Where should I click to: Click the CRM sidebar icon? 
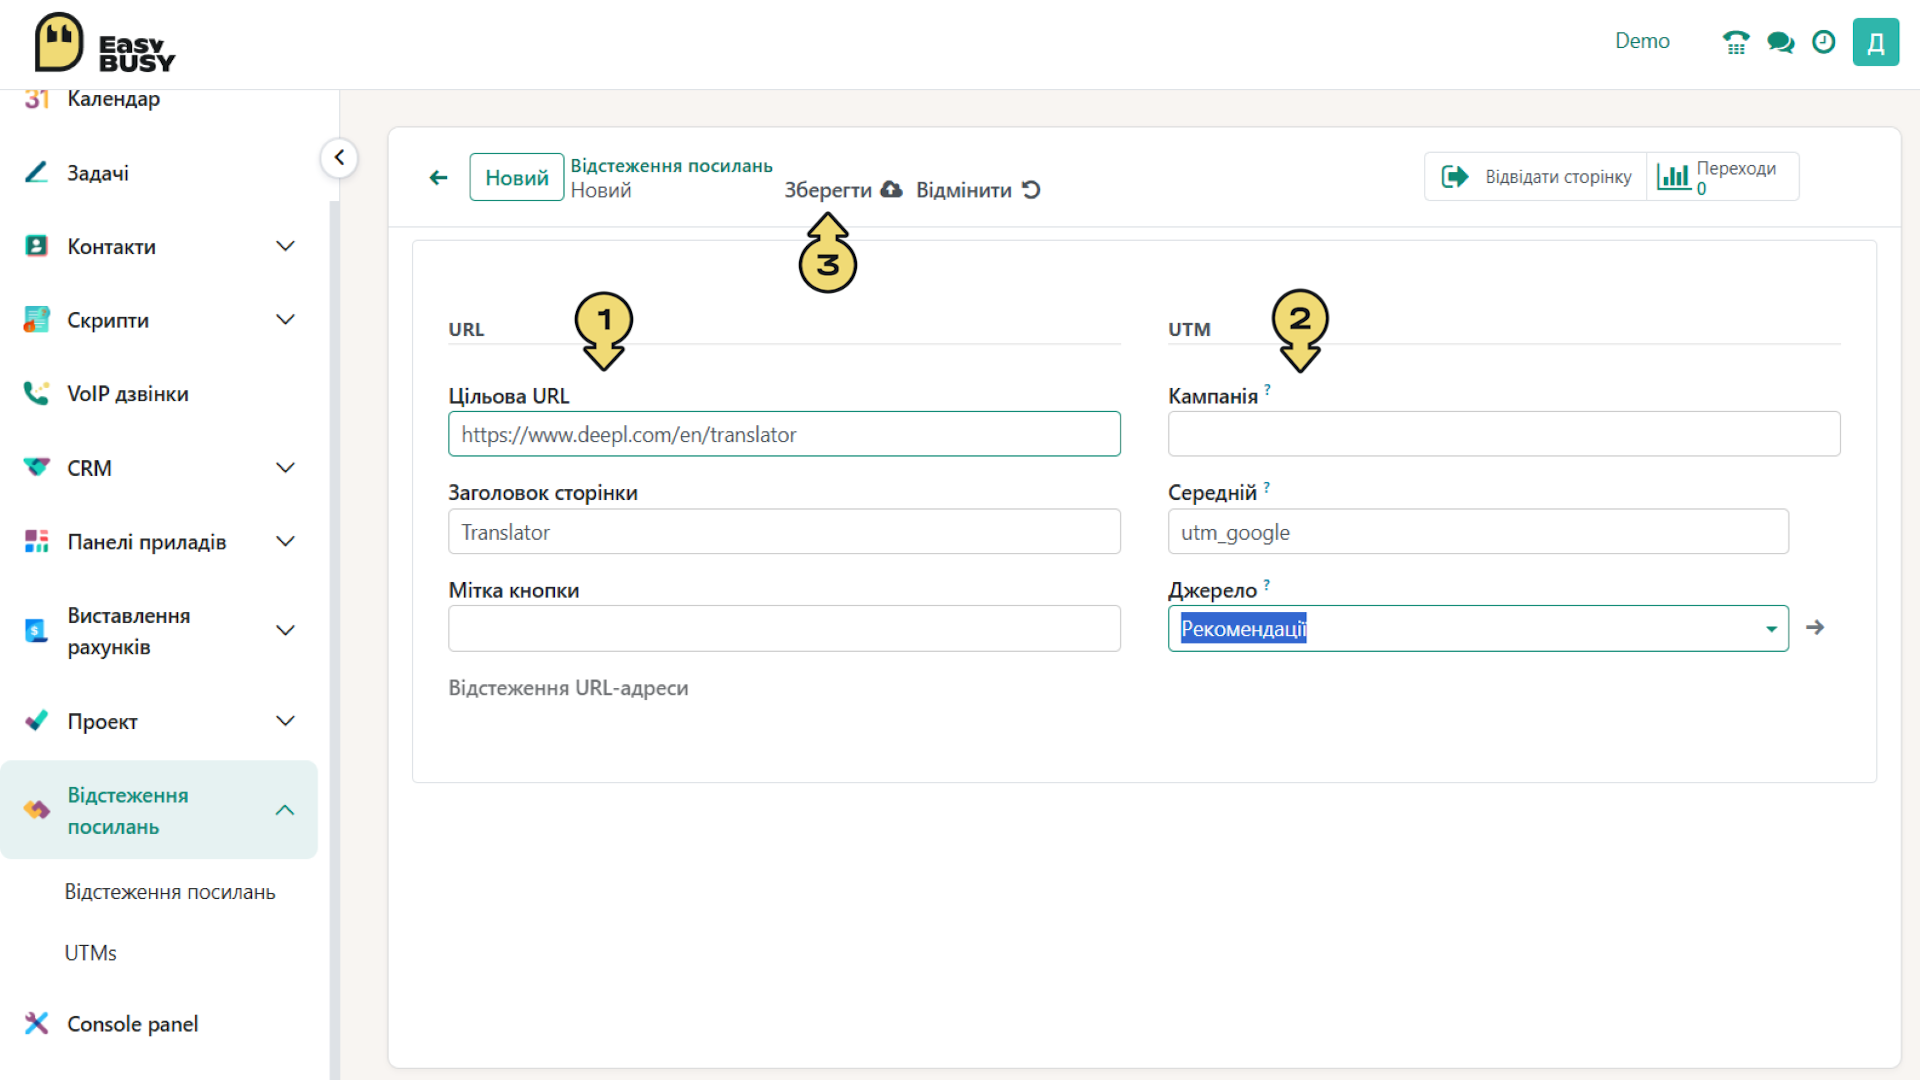[37, 467]
